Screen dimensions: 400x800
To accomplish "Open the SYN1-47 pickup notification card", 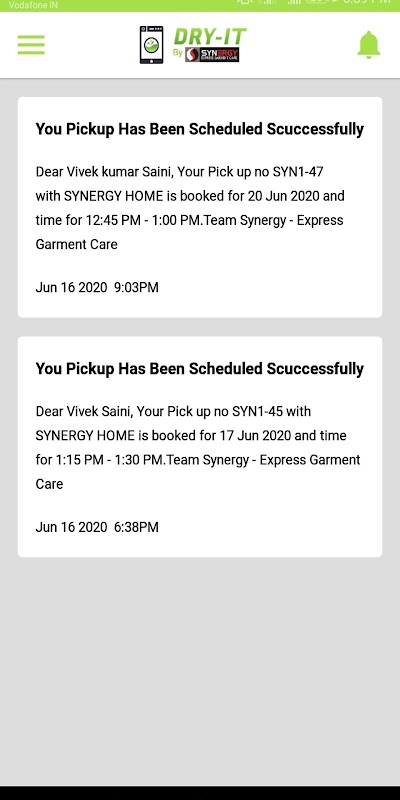I will point(200,207).
